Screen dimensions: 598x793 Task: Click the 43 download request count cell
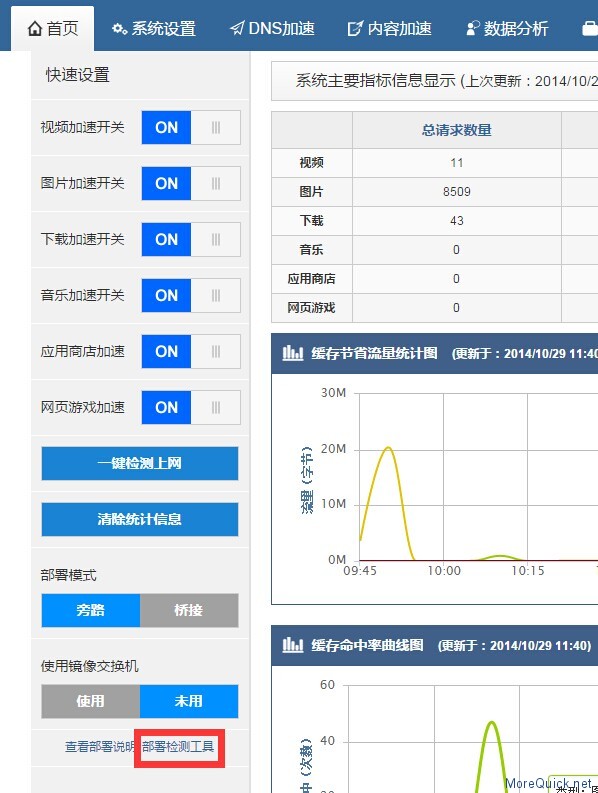pyautogui.click(x=456, y=221)
